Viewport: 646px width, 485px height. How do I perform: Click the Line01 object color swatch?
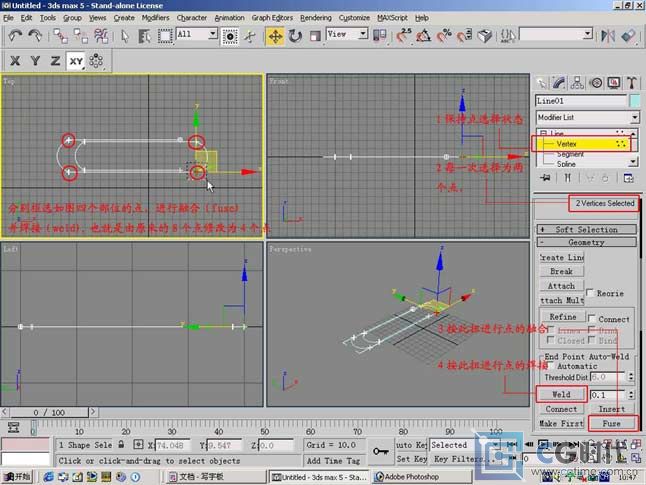coord(635,101)
